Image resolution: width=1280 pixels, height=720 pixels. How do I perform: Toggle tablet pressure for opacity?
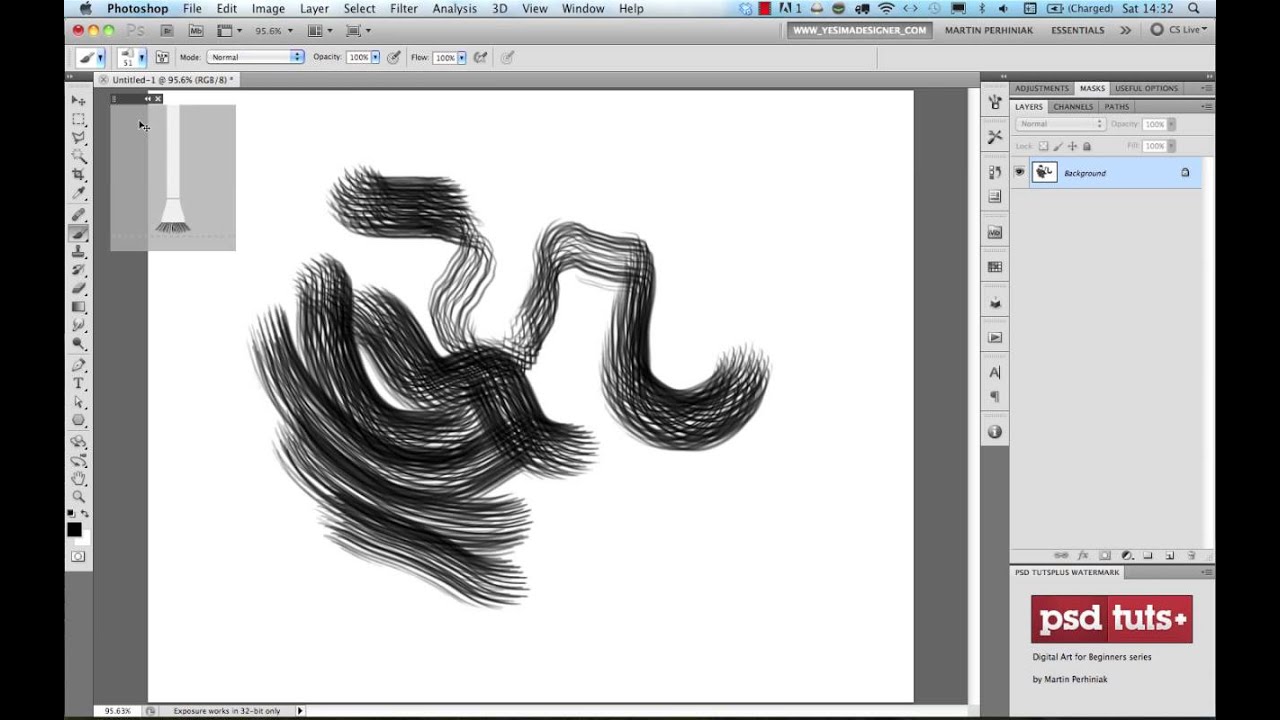pos(394,57)
